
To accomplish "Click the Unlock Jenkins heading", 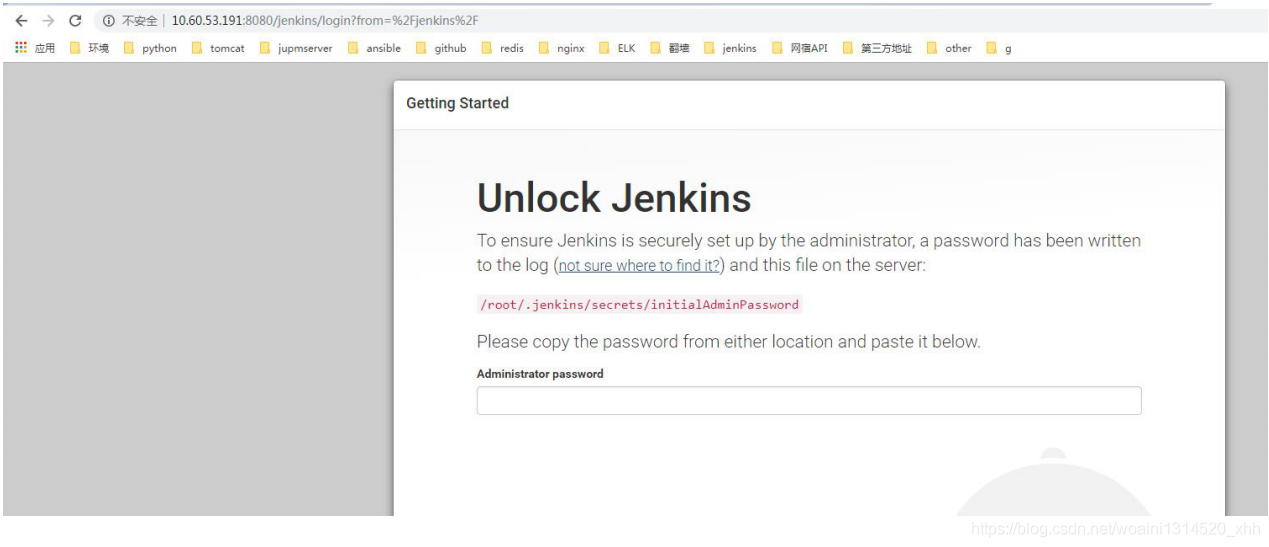I will click(614, 198).
